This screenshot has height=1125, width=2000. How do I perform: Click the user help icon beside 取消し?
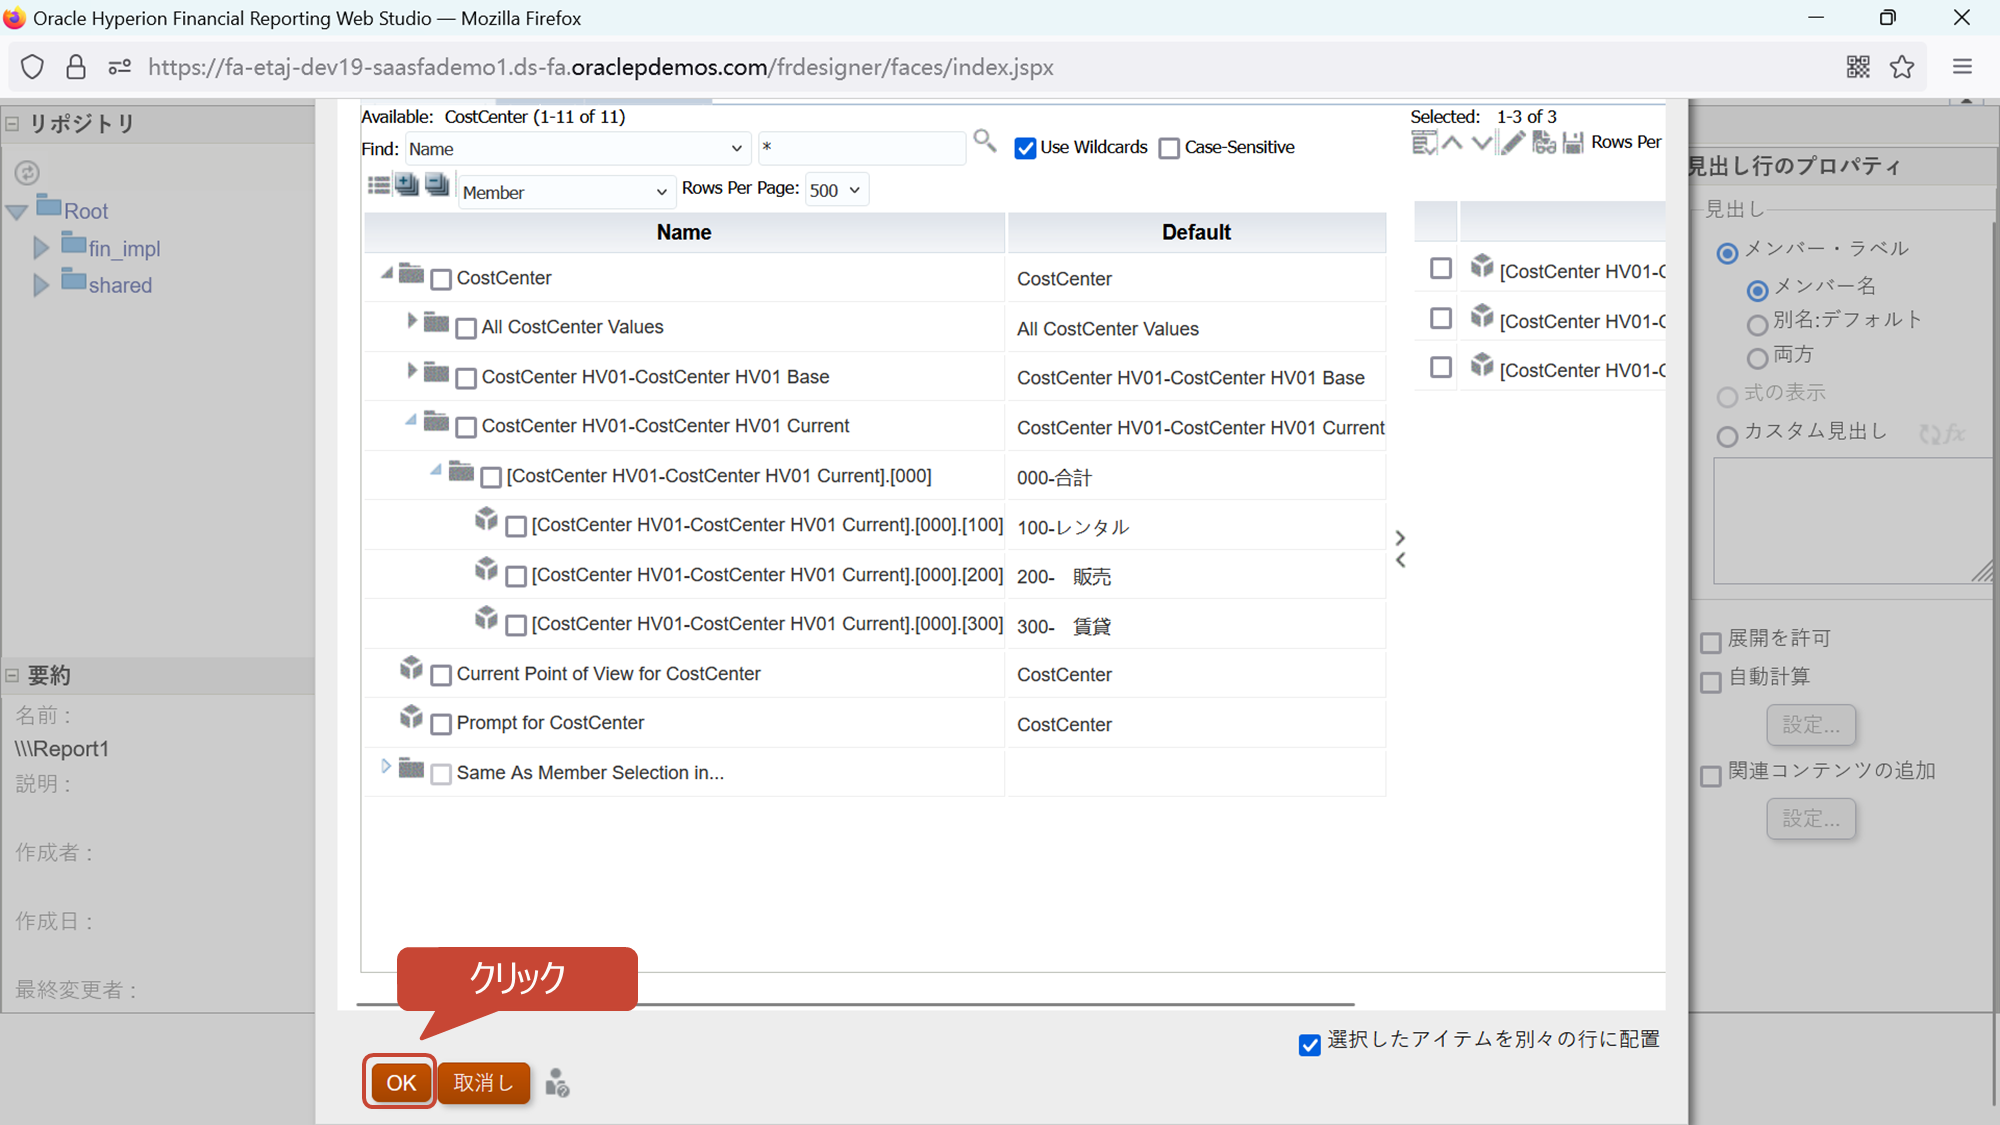coord(557,1083)
